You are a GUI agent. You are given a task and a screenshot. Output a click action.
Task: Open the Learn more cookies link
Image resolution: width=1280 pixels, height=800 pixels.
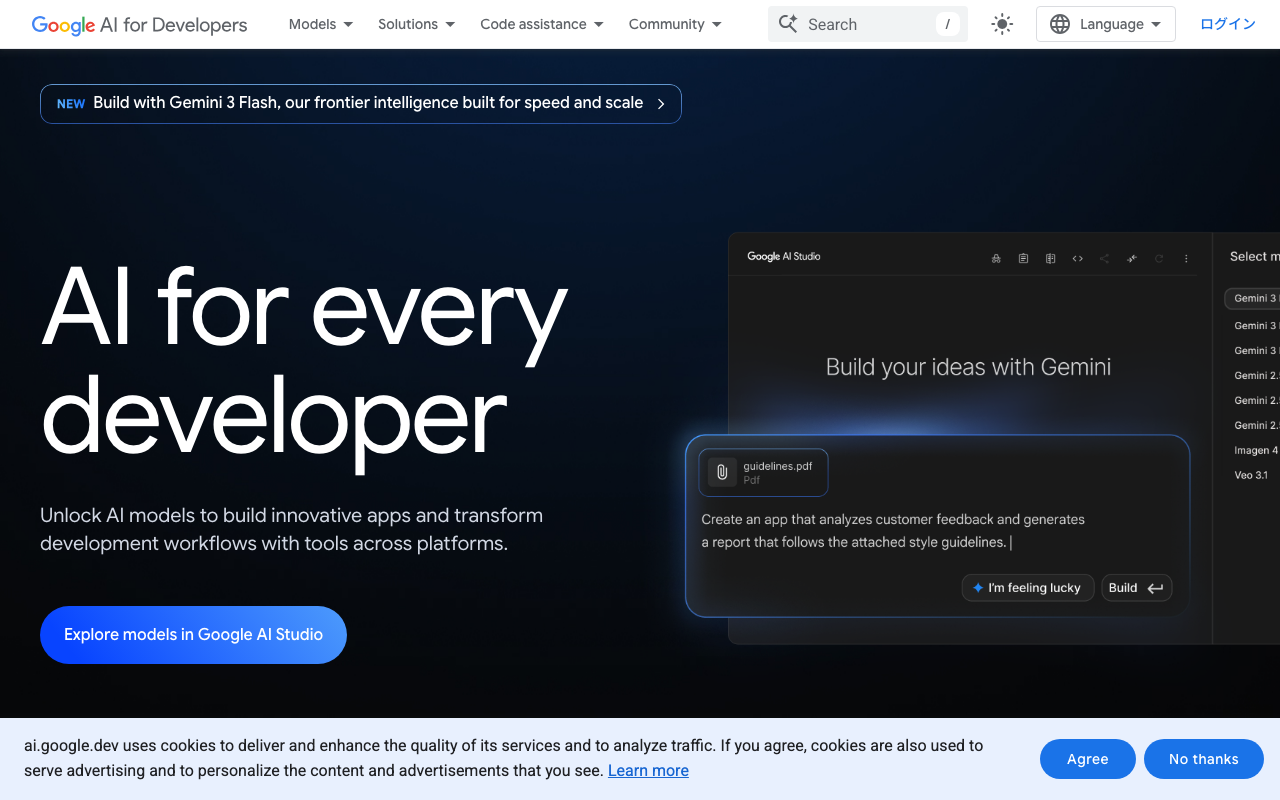648,770
